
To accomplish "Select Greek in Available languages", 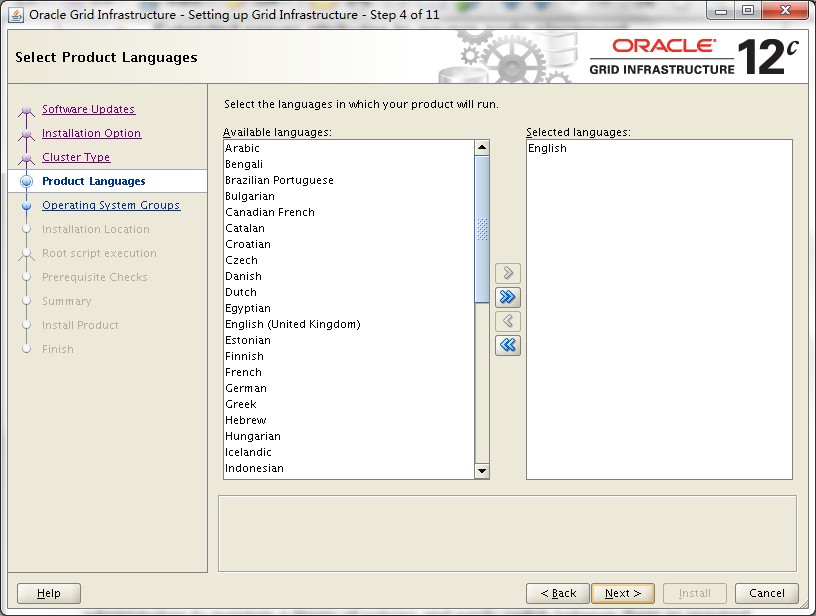I will (x=349, y=404).
